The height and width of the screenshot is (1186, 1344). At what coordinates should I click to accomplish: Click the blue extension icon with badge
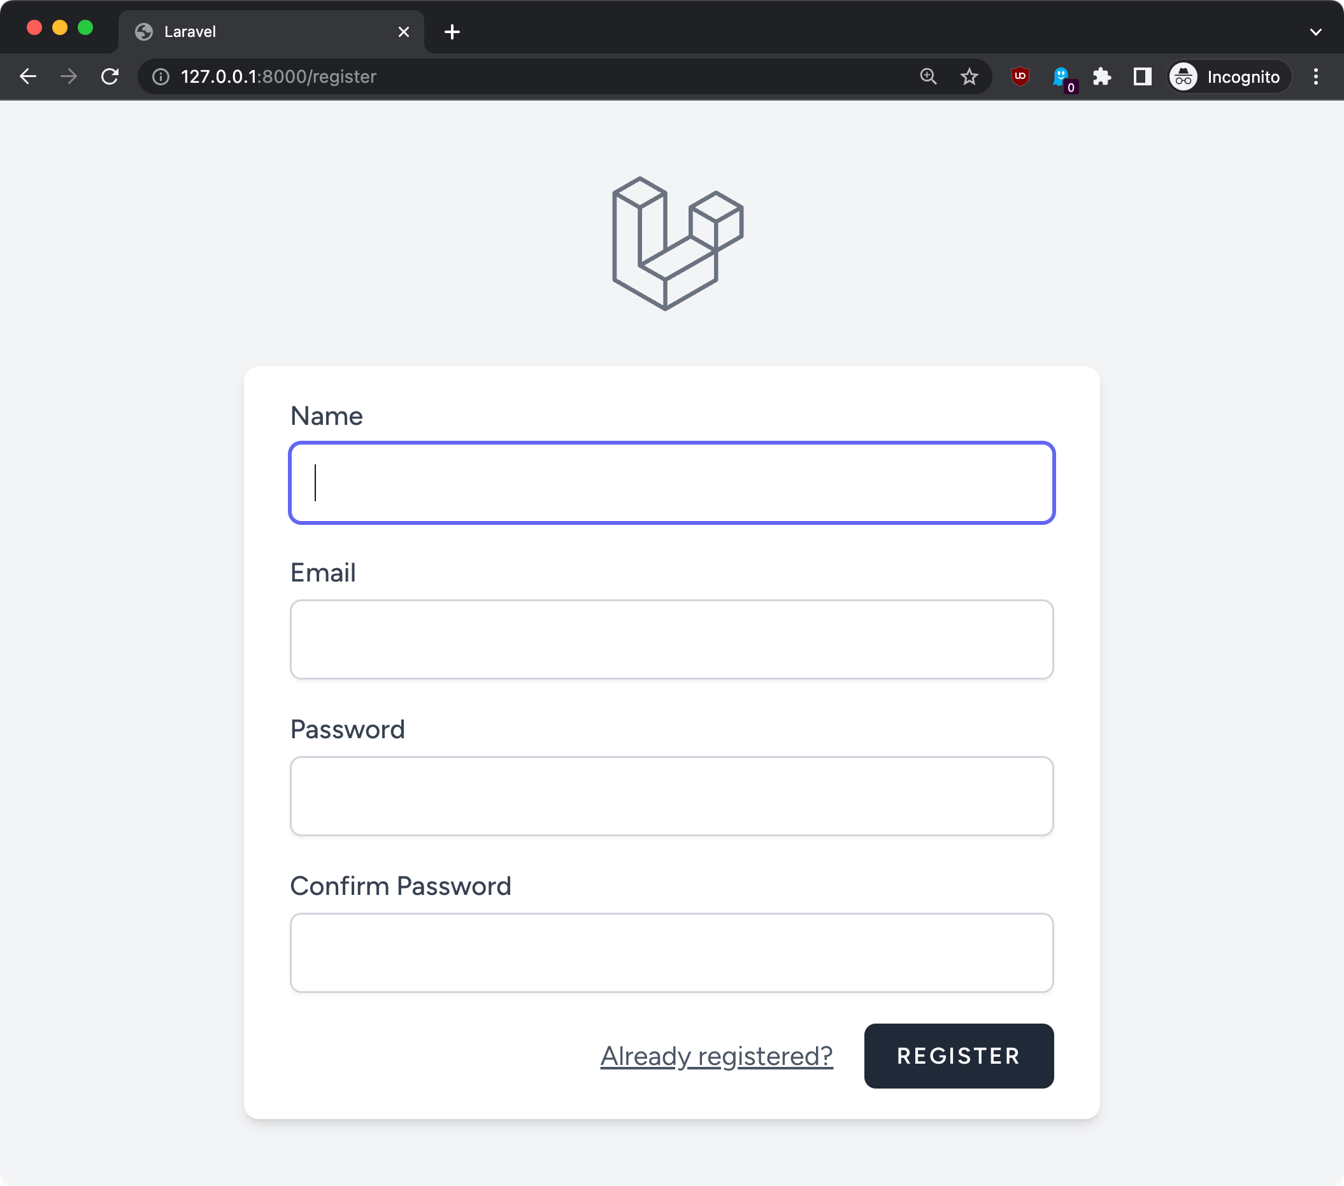point(1061,77)
